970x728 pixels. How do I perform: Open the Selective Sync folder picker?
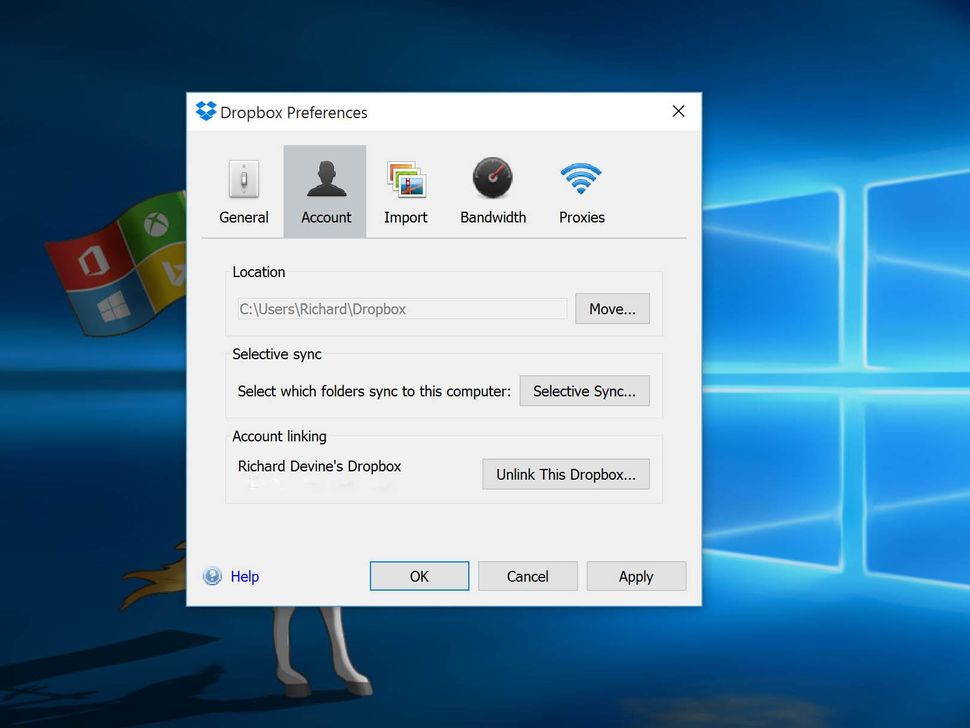point(584,390)
